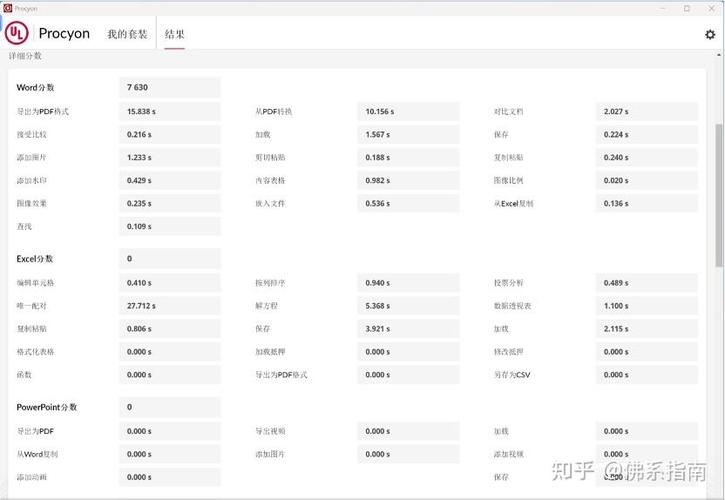Click the 从PDF转换 label
Image resolution: width=725 pixels, height=500 pixels.
274,111
